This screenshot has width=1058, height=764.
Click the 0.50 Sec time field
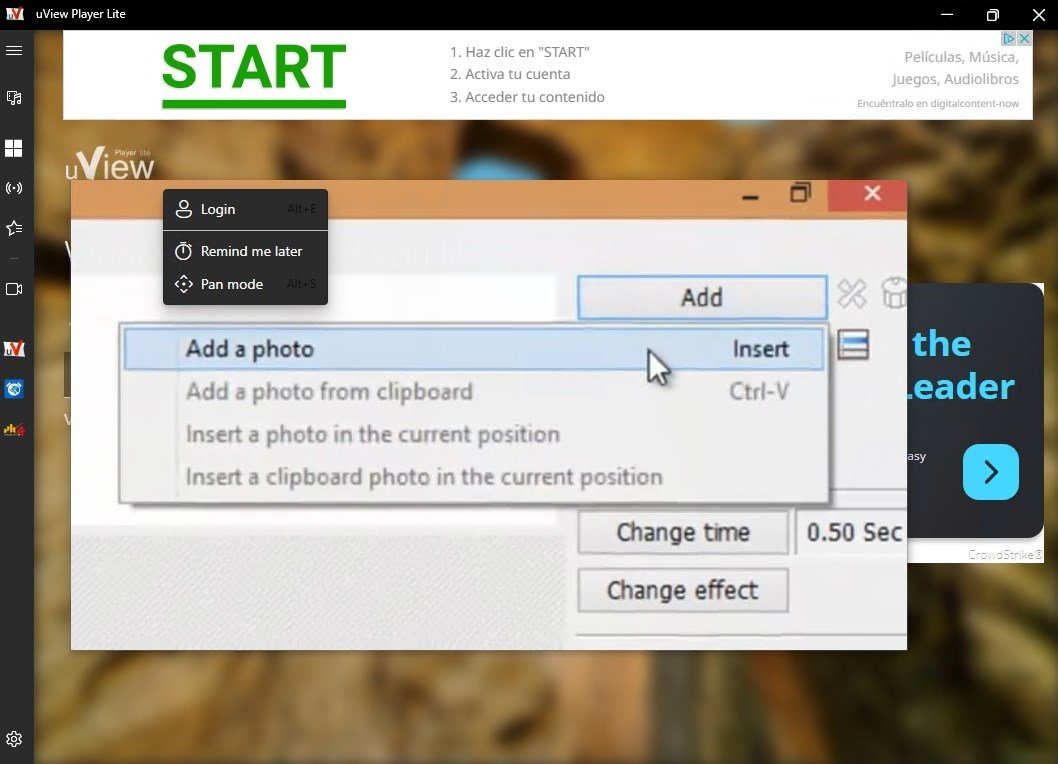(x=852, y=533)
